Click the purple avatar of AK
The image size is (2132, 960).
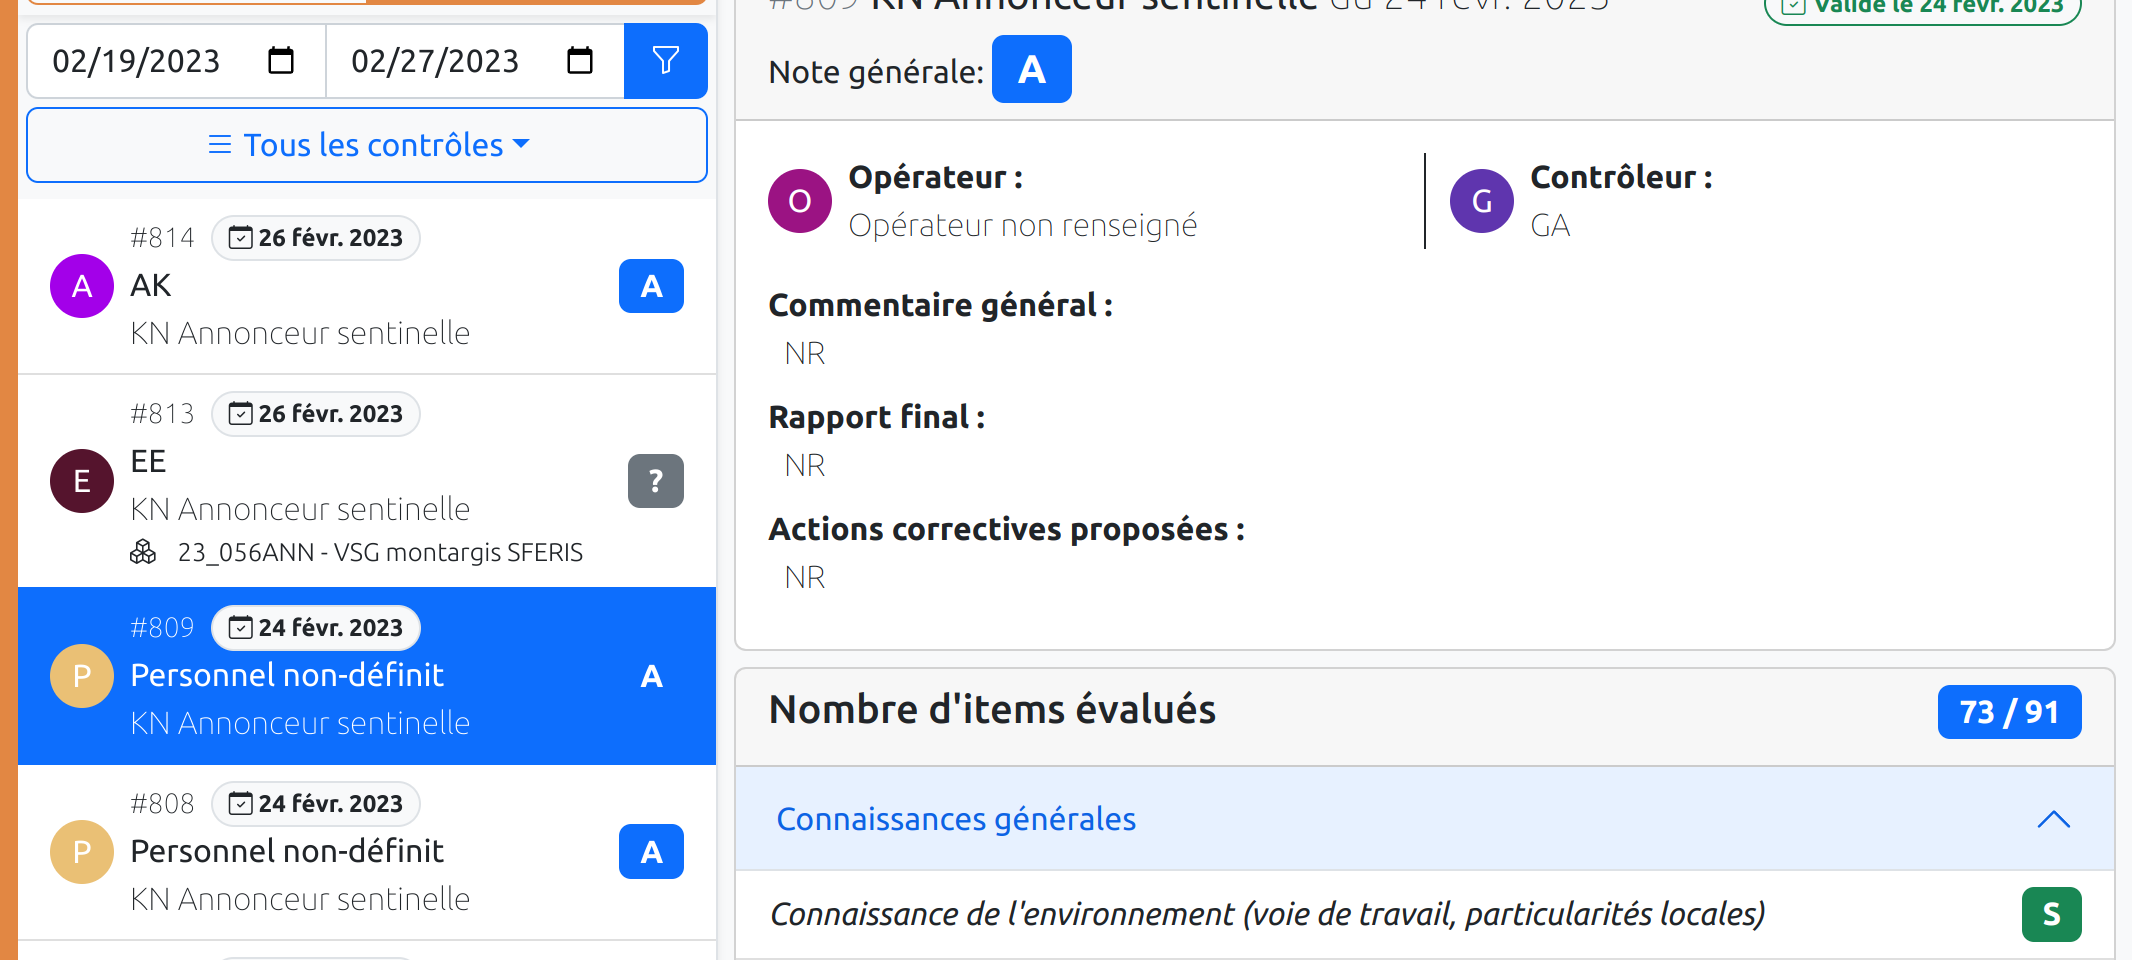81,286
